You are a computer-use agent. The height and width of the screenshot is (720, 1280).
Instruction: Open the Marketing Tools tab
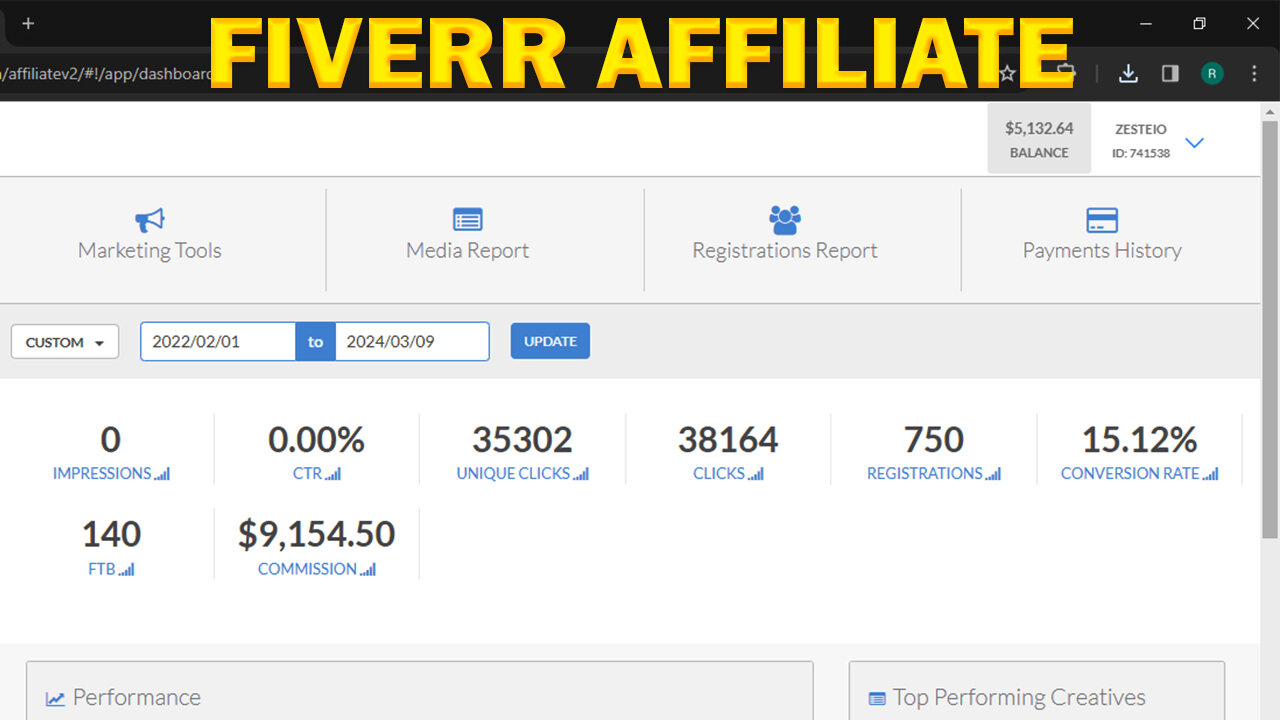pos(150,238)
